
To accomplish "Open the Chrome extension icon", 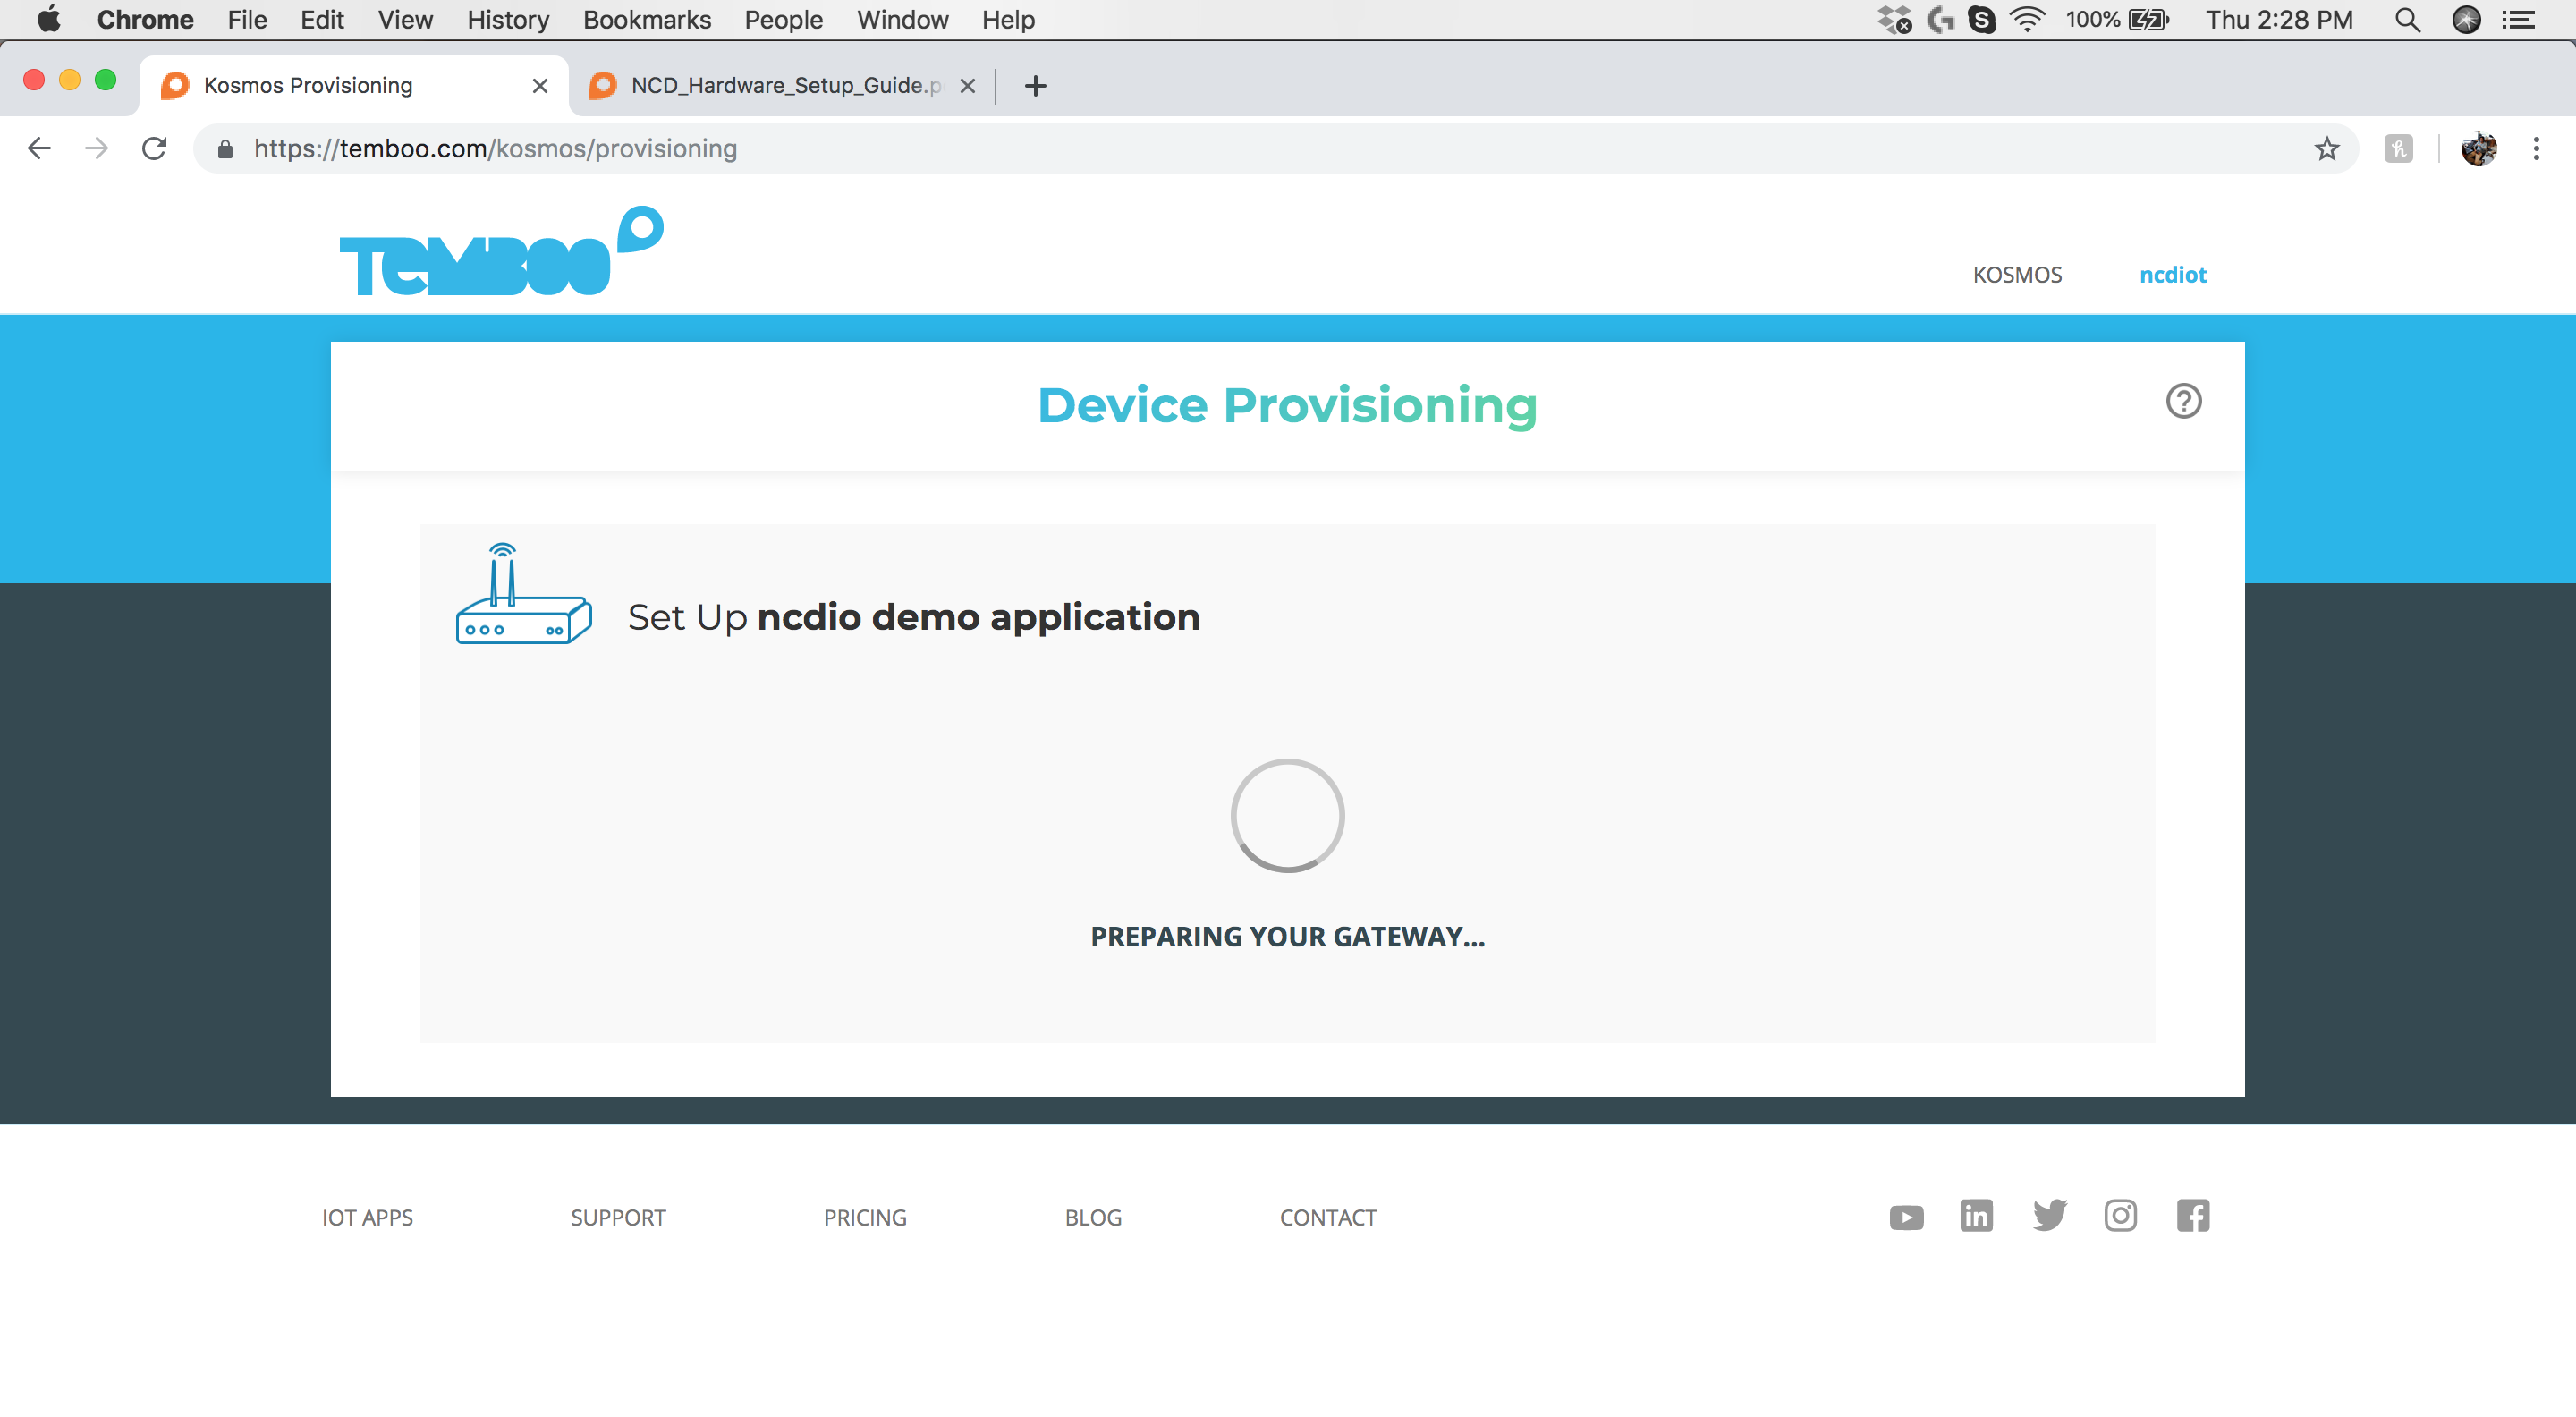I will [x=2398, y=149].
